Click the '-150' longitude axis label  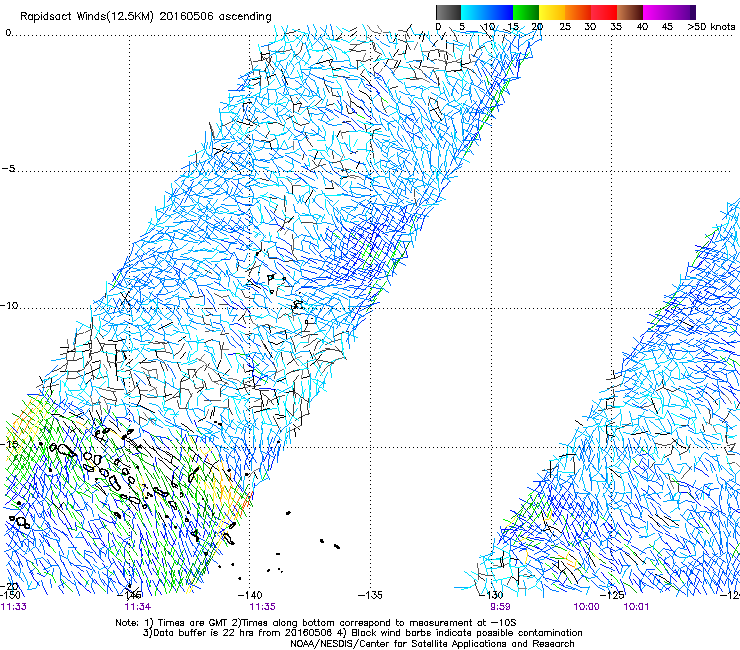point(11,595)
